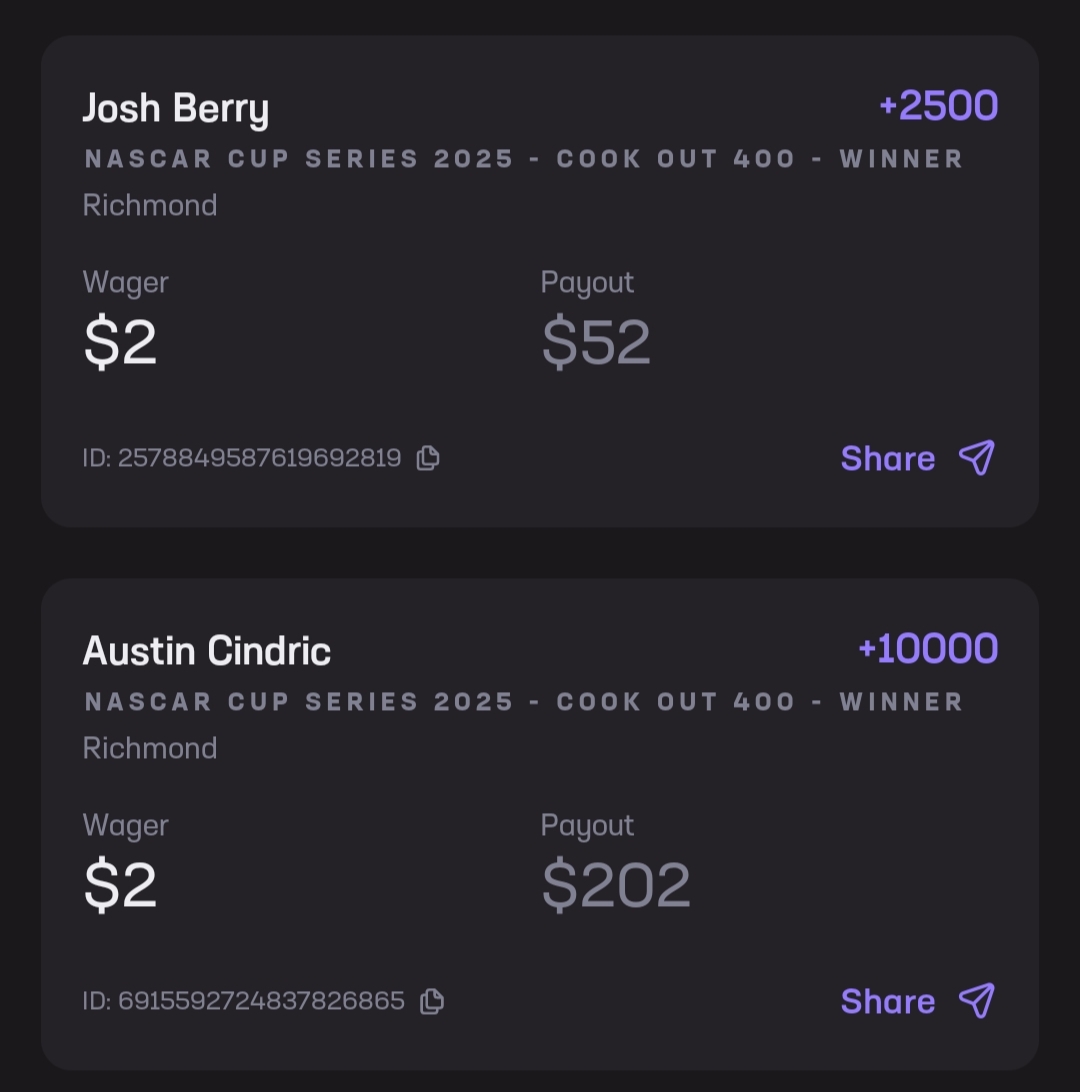This screenshot has height=1092, width=1080.
Task: Click paper plane icon on Austin Cindric bet
Action: 977,1001
